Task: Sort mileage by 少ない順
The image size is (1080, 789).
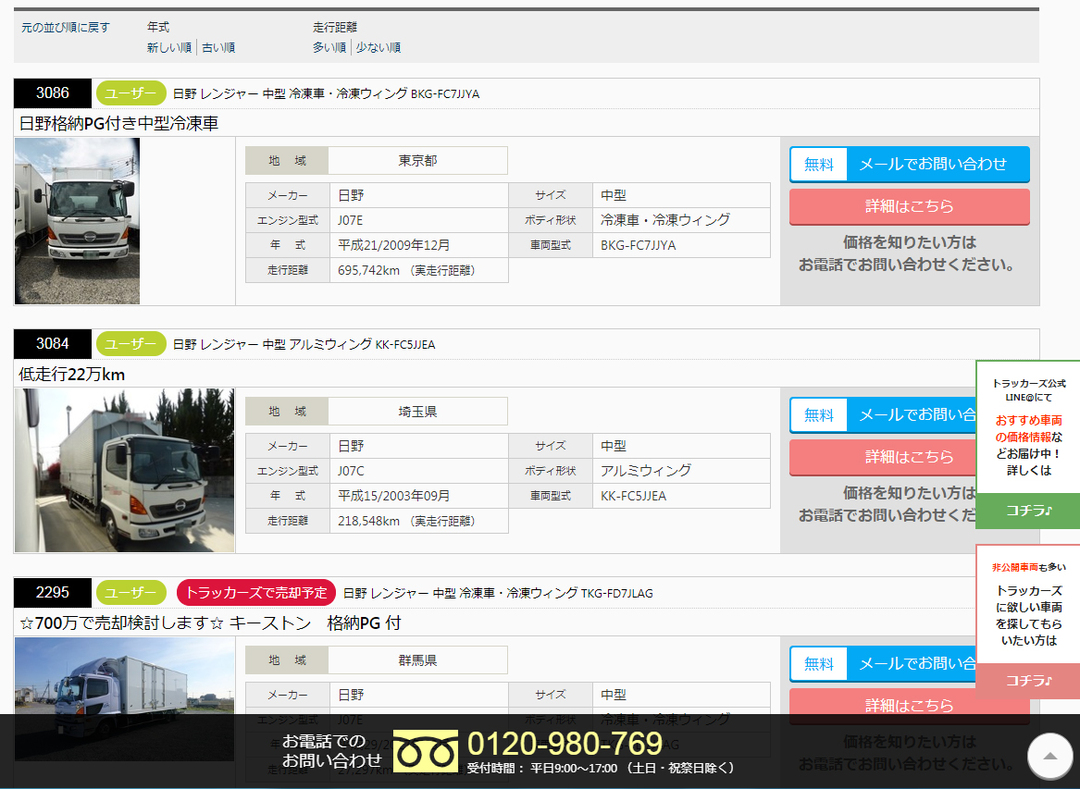Action: 378,48
